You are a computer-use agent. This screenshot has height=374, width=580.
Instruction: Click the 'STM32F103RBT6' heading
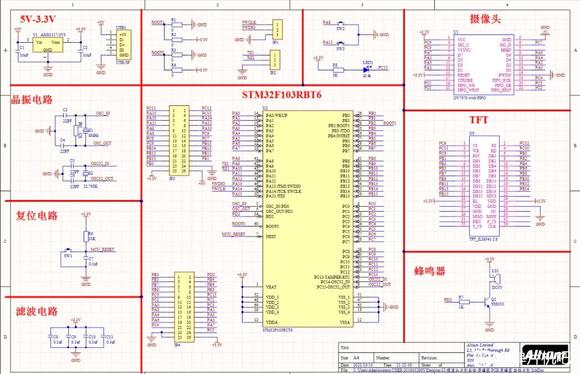[281, 95]
